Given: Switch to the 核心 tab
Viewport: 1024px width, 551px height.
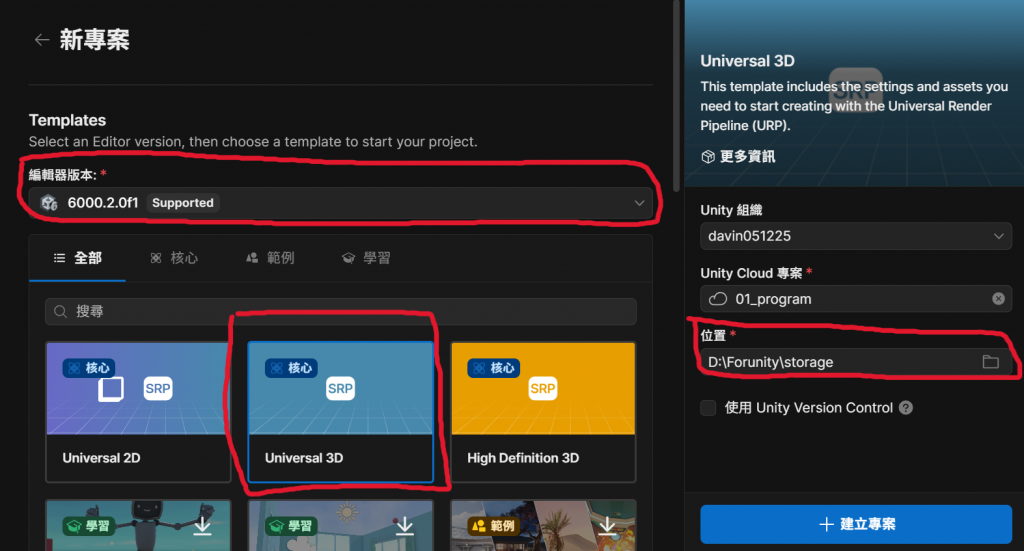Looking at the screenshot, I should tap(174, 258).
